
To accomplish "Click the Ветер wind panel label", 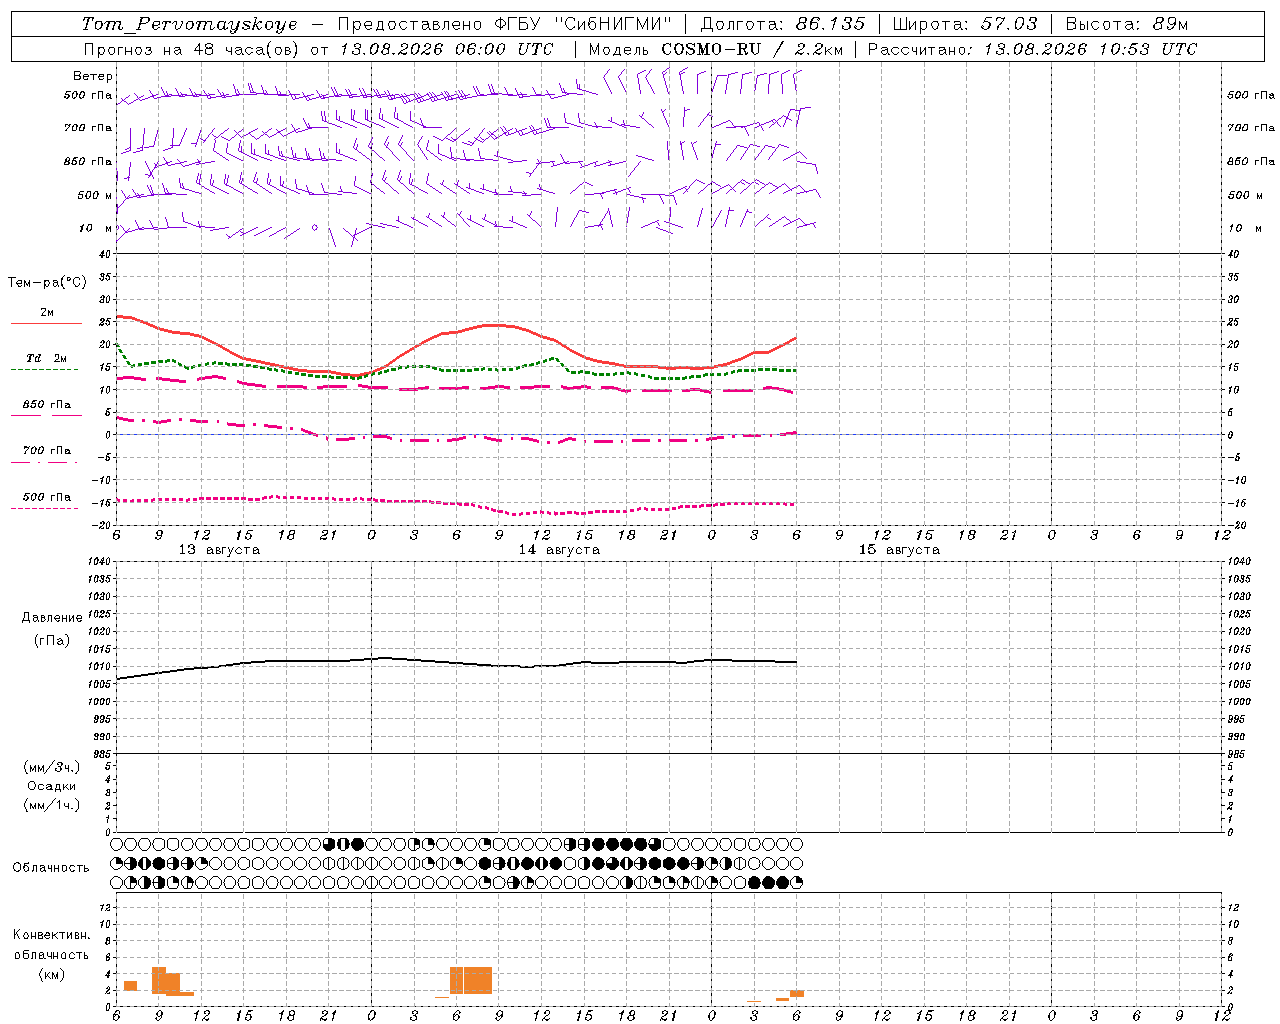I will tap(93, 76).
